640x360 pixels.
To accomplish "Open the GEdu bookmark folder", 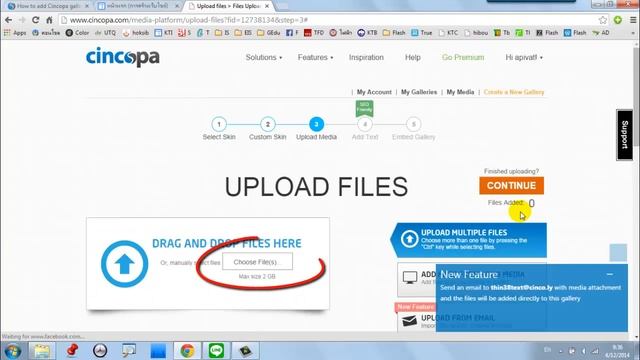I will (269, 33).
